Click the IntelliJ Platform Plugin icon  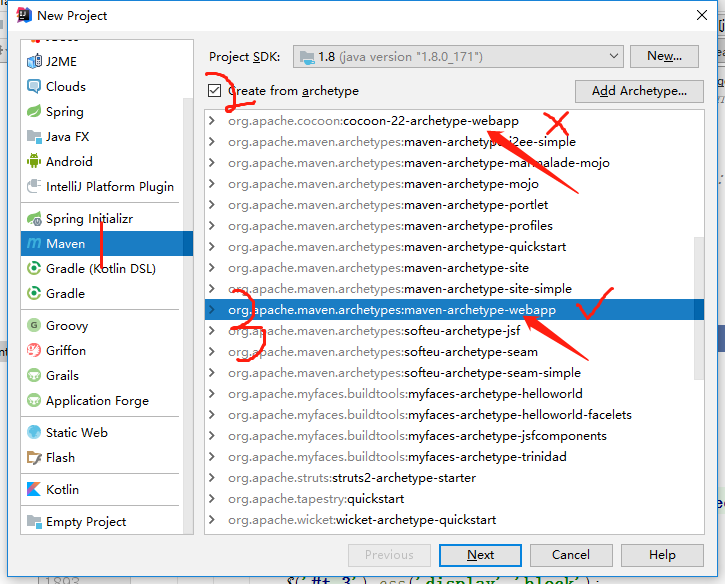pyautogui.click(x=34, y=186)
